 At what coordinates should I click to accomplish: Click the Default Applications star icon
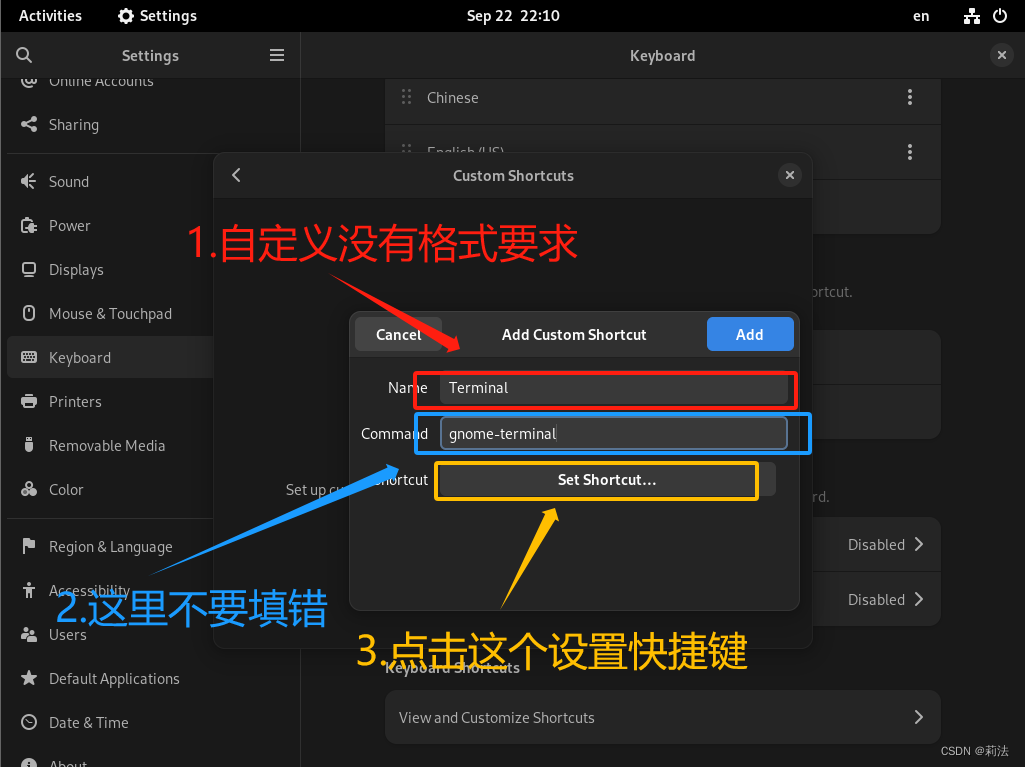29,678
